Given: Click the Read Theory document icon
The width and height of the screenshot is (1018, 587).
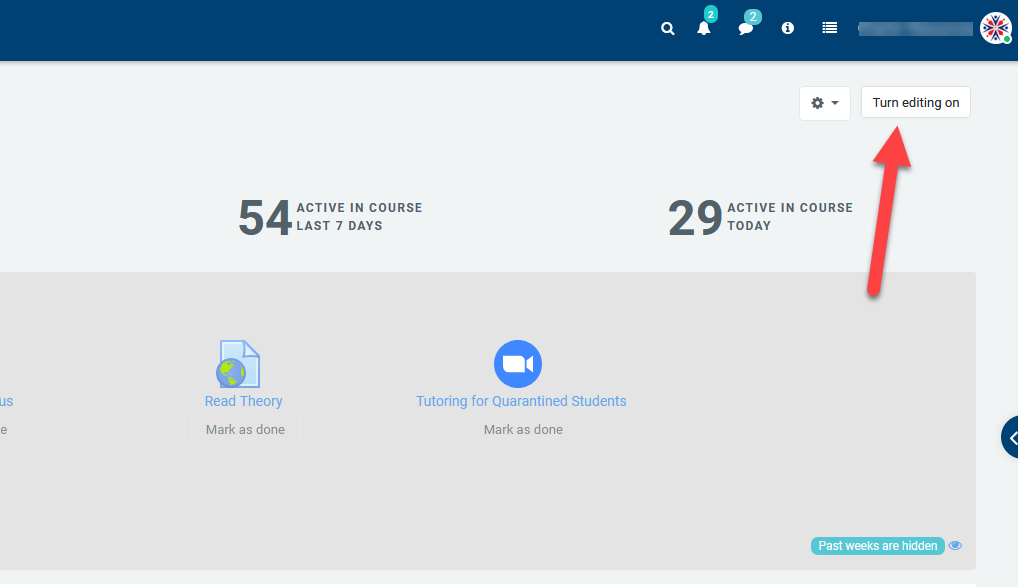Looking at the screenshot, I should click(239, 364).
